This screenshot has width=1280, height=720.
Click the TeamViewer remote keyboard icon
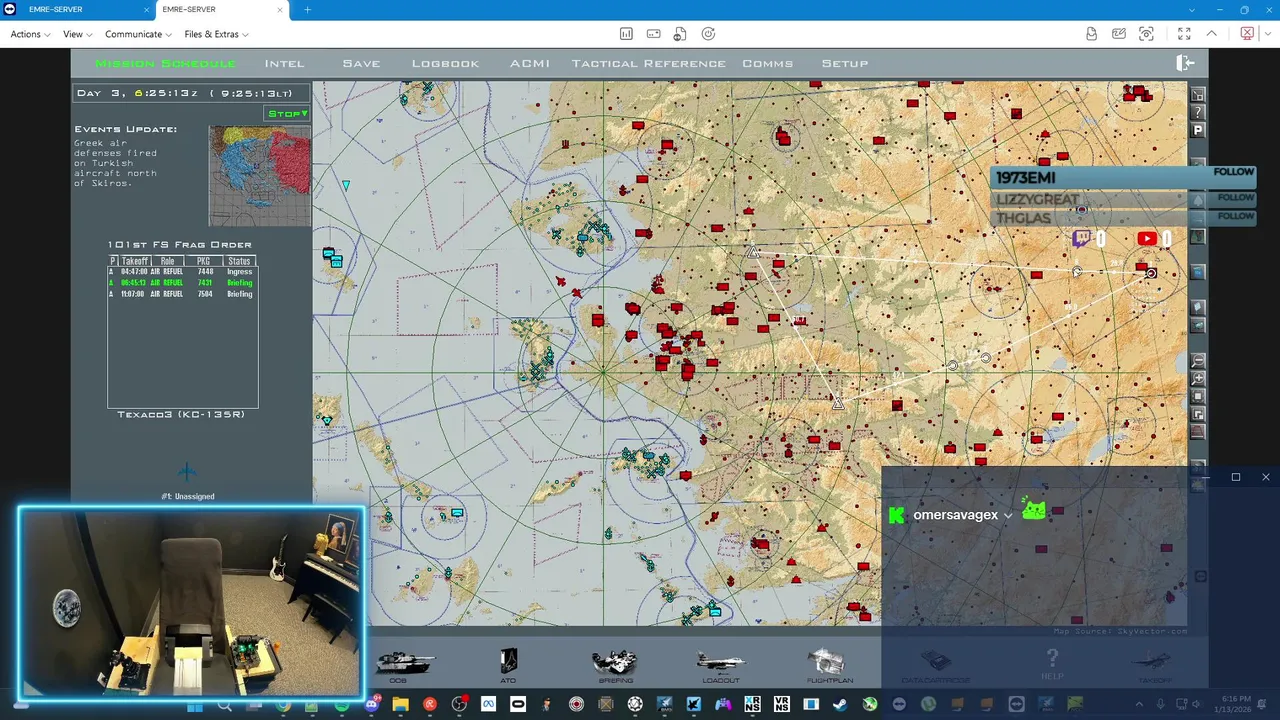(653, 34)
